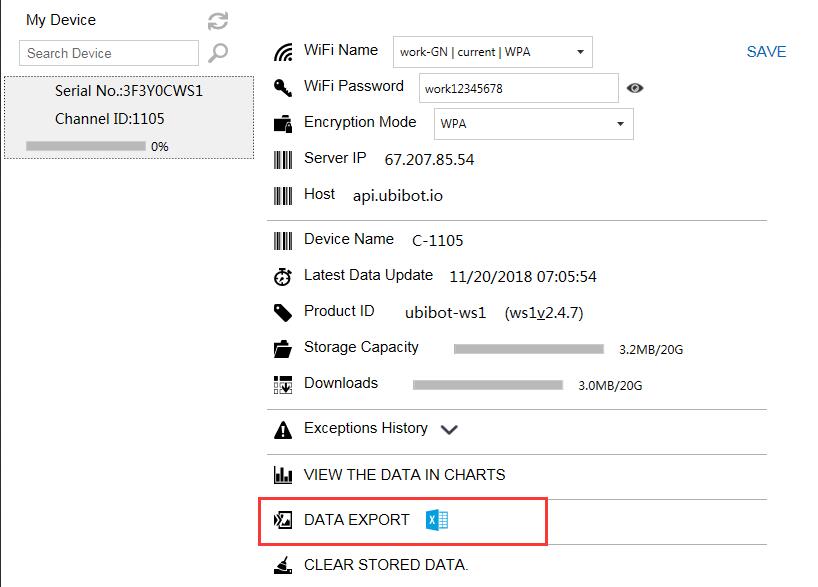Select device Serial No. 3F3Y0CWS1
This screenshot has width=818, height=587.
pos(129,117)
